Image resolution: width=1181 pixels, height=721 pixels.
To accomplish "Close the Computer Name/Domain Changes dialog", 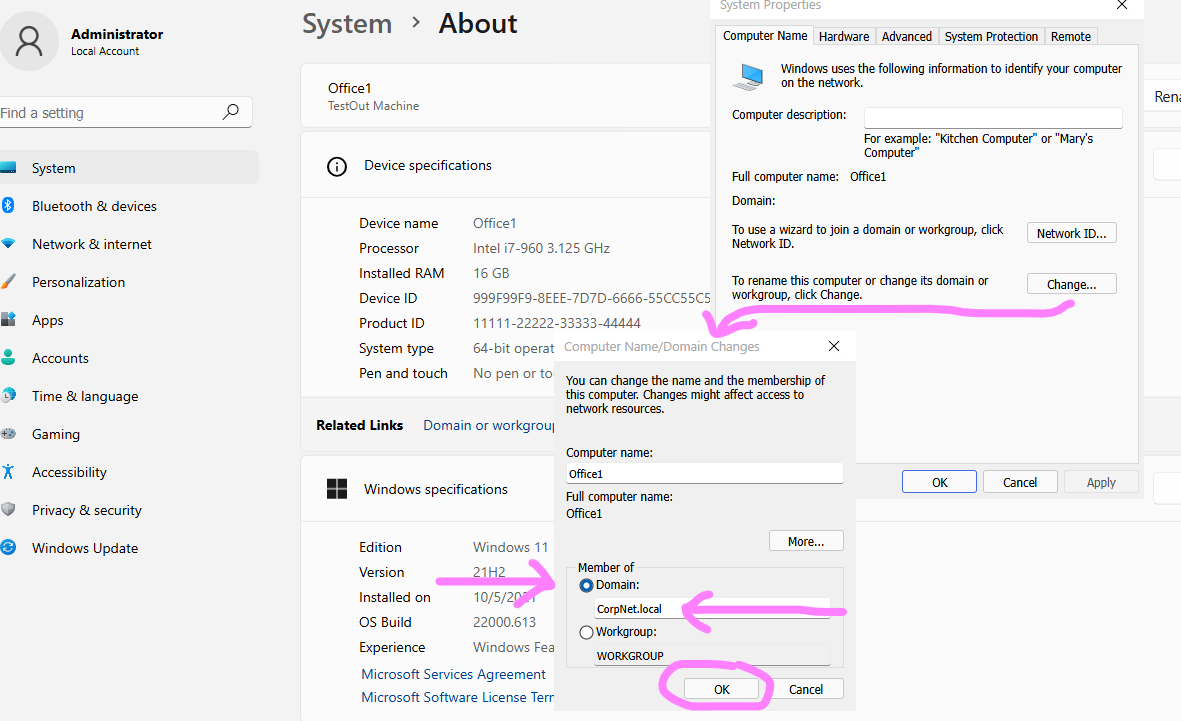I will (834, 346).
